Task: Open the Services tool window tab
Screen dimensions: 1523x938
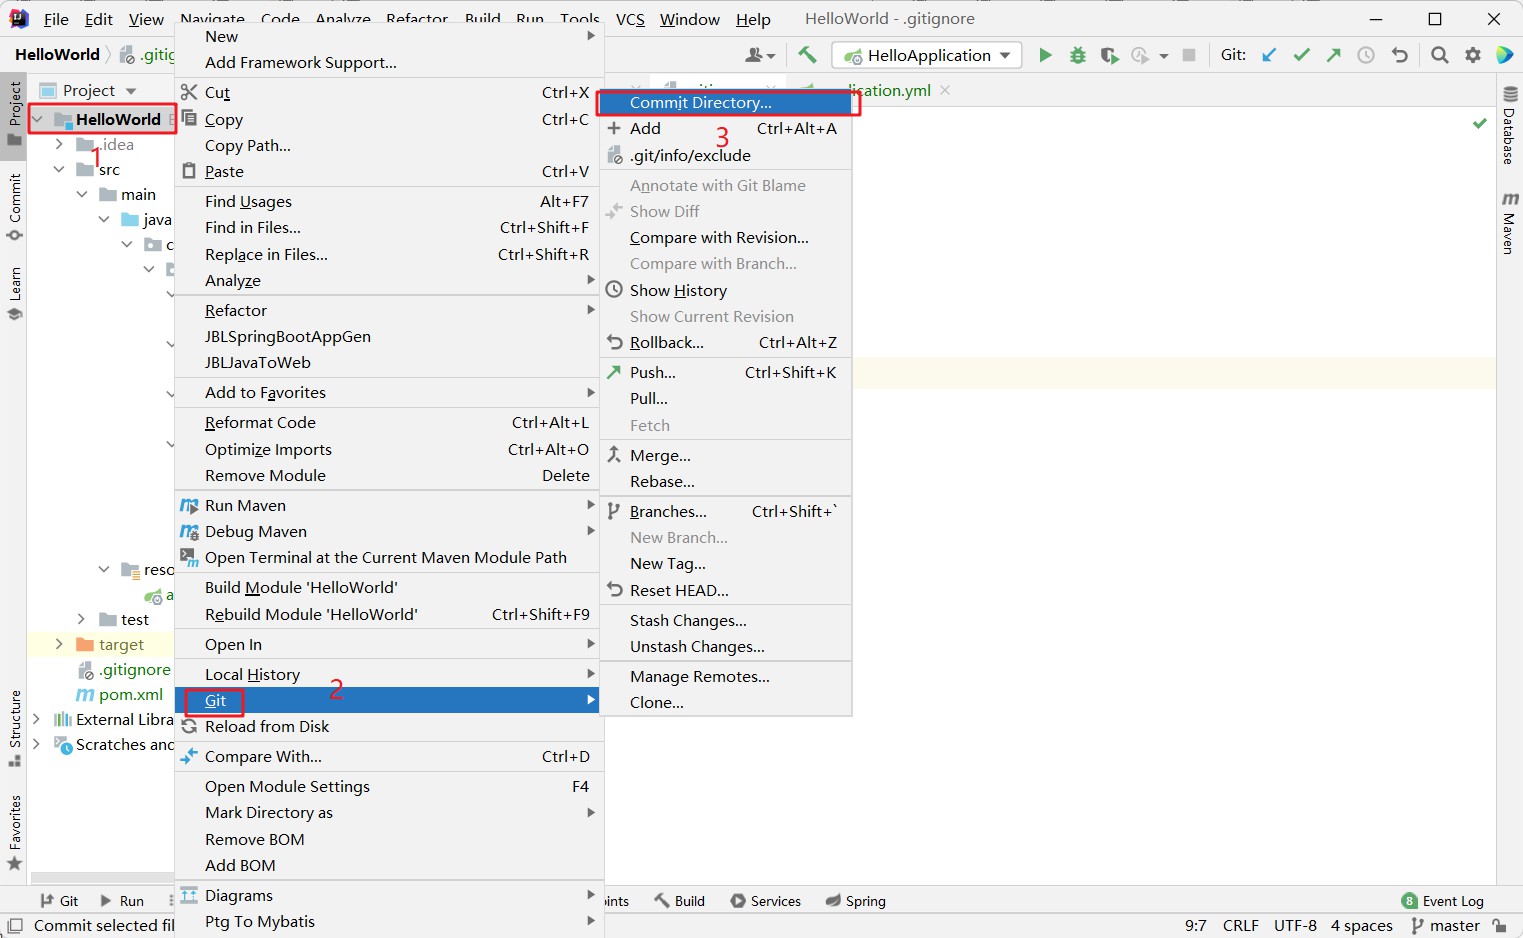Action: (x=766, y=901)
